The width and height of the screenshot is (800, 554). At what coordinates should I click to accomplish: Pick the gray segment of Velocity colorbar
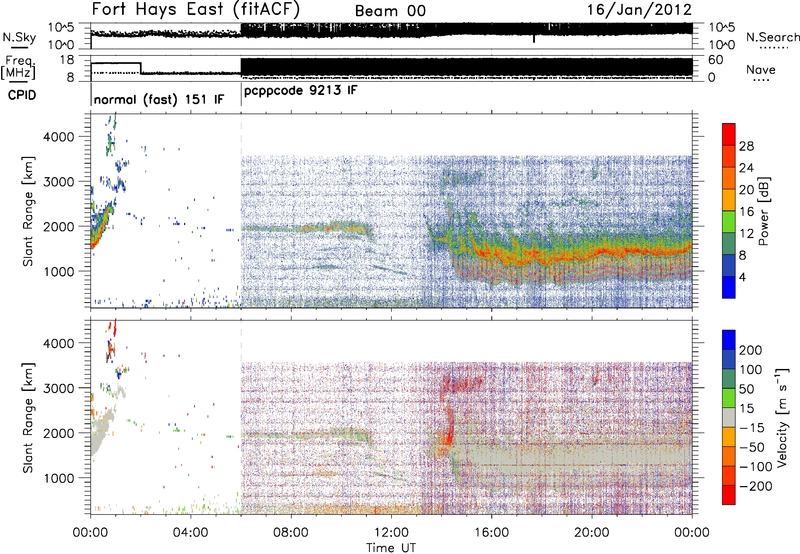[729, 417]
